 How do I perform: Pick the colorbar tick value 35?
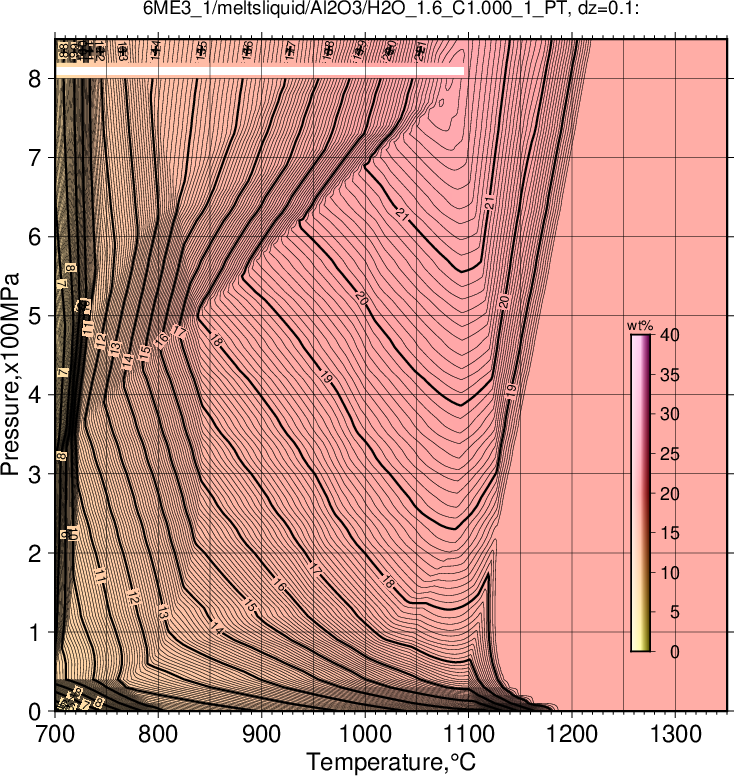(670, 375)
